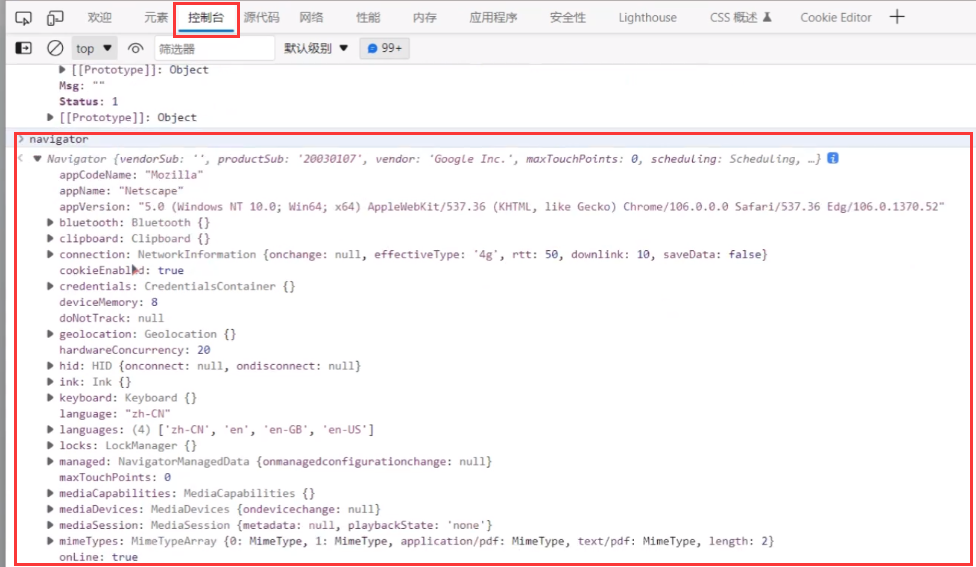
Task: Expand the connection NetworkInformation entry
Action: (x=51, y=255)
